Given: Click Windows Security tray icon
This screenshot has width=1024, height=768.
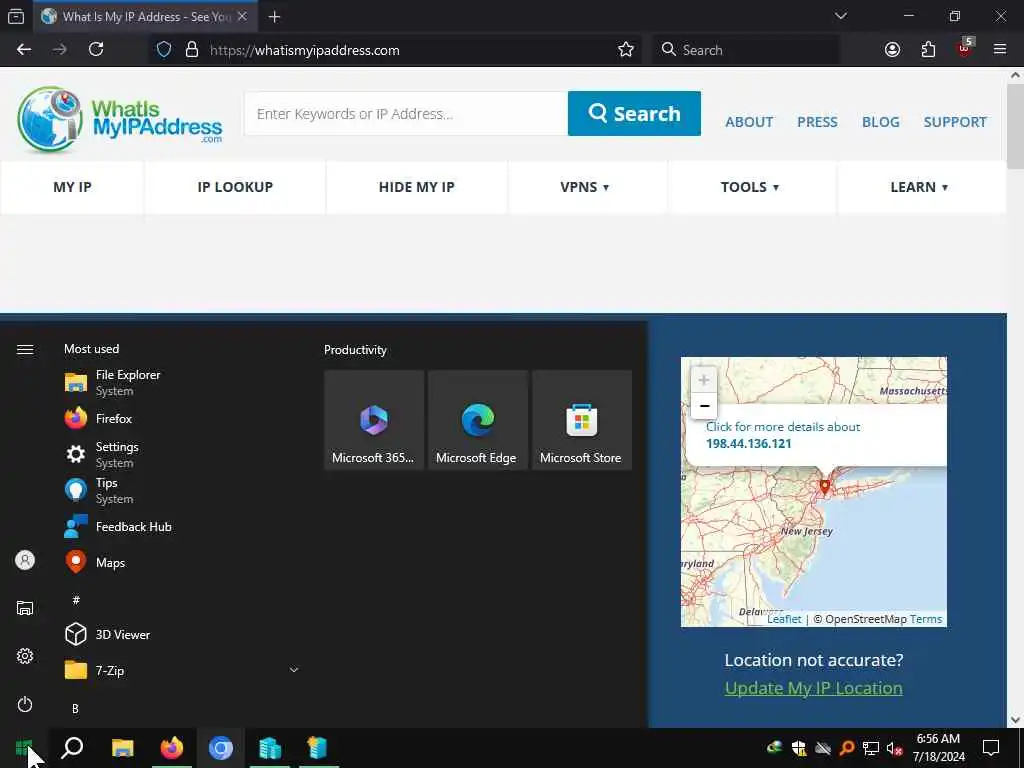Looking at the screenshot, I should click(799, 748).
